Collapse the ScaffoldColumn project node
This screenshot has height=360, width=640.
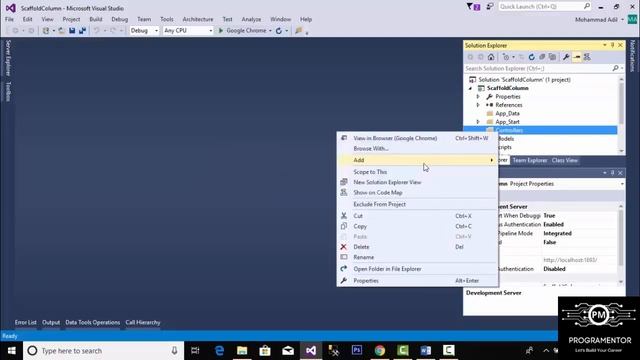click(471, 88)
